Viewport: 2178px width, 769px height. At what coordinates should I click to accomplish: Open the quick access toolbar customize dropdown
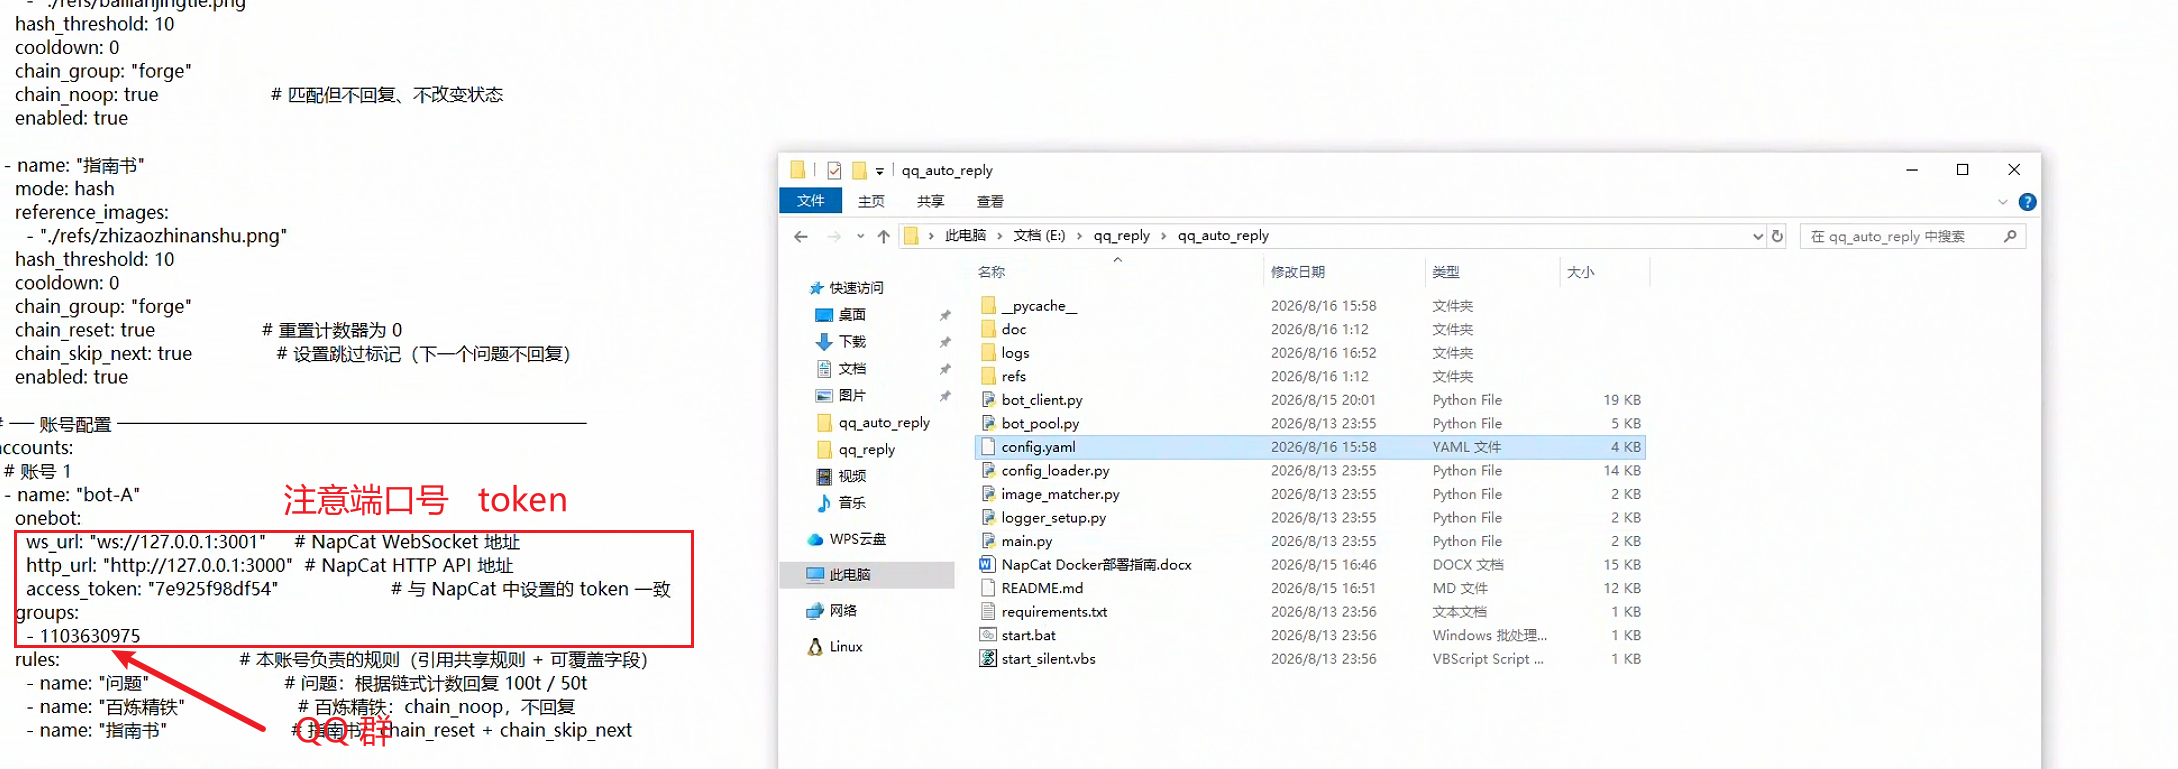pos(880,171)
